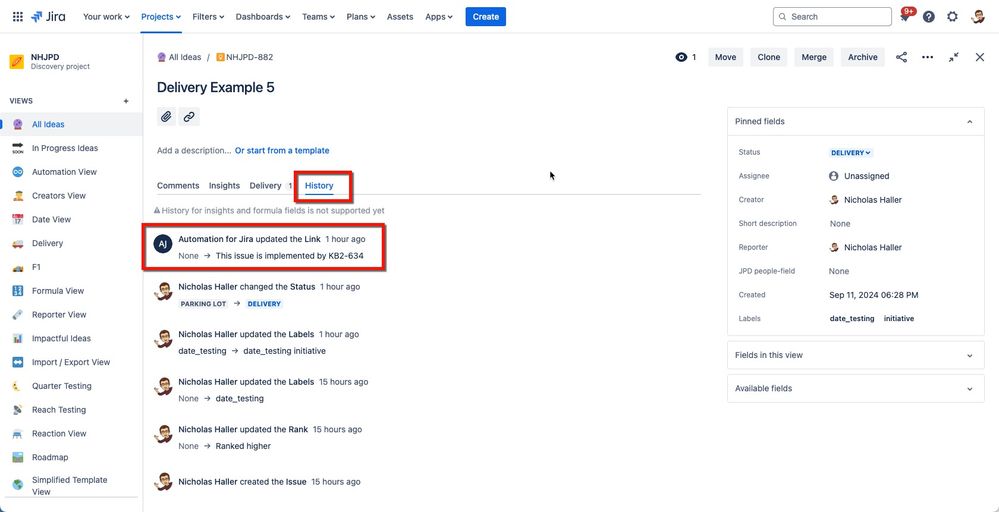The height and width of the screenshot is (512, 999).
Task: Open the more actions ellipsis menu
Action: coord(928,57)
